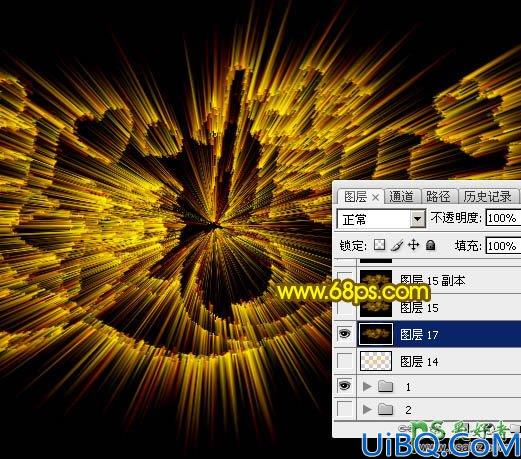Select group row named 1
This screenshot has height=459, width=521.
(x=439, y=386)
